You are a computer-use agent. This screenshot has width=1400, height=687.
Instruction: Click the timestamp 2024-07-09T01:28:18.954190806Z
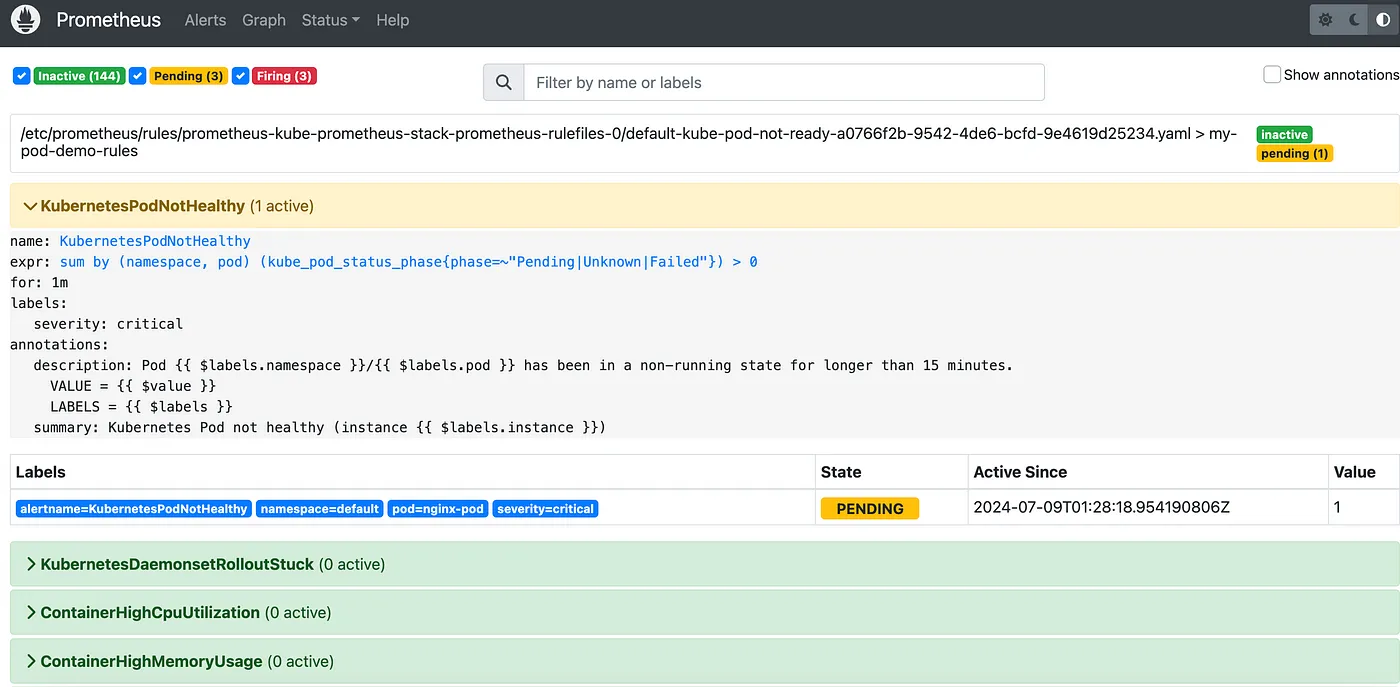click(x=1101, y=507)
